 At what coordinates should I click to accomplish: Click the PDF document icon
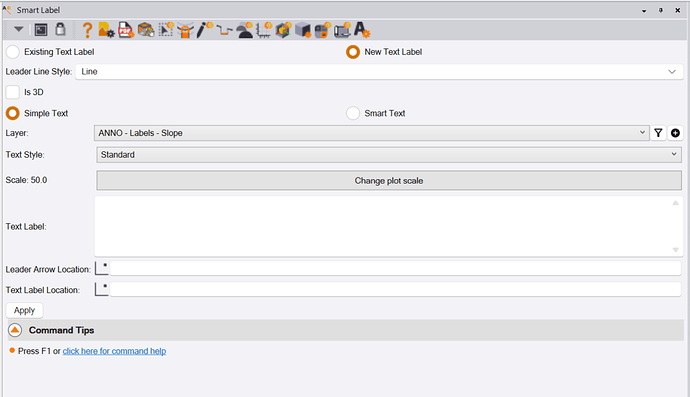pyautogui.click(x=126, y=30)
